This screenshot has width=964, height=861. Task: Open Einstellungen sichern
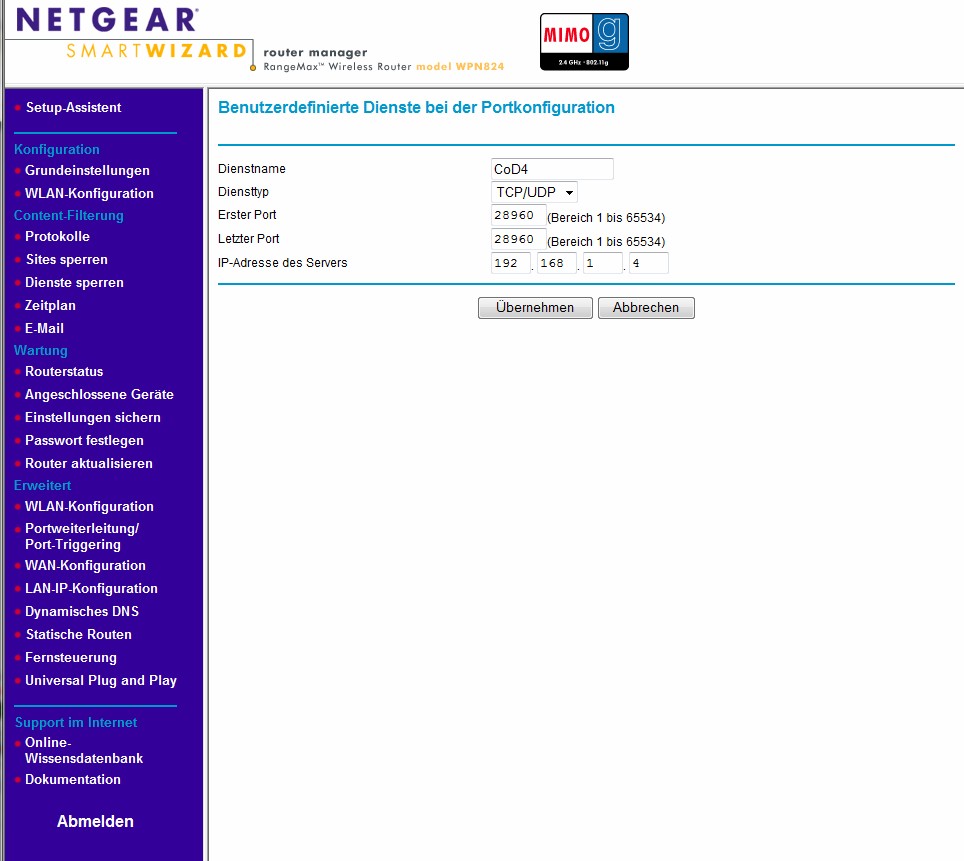click(92, 418)
